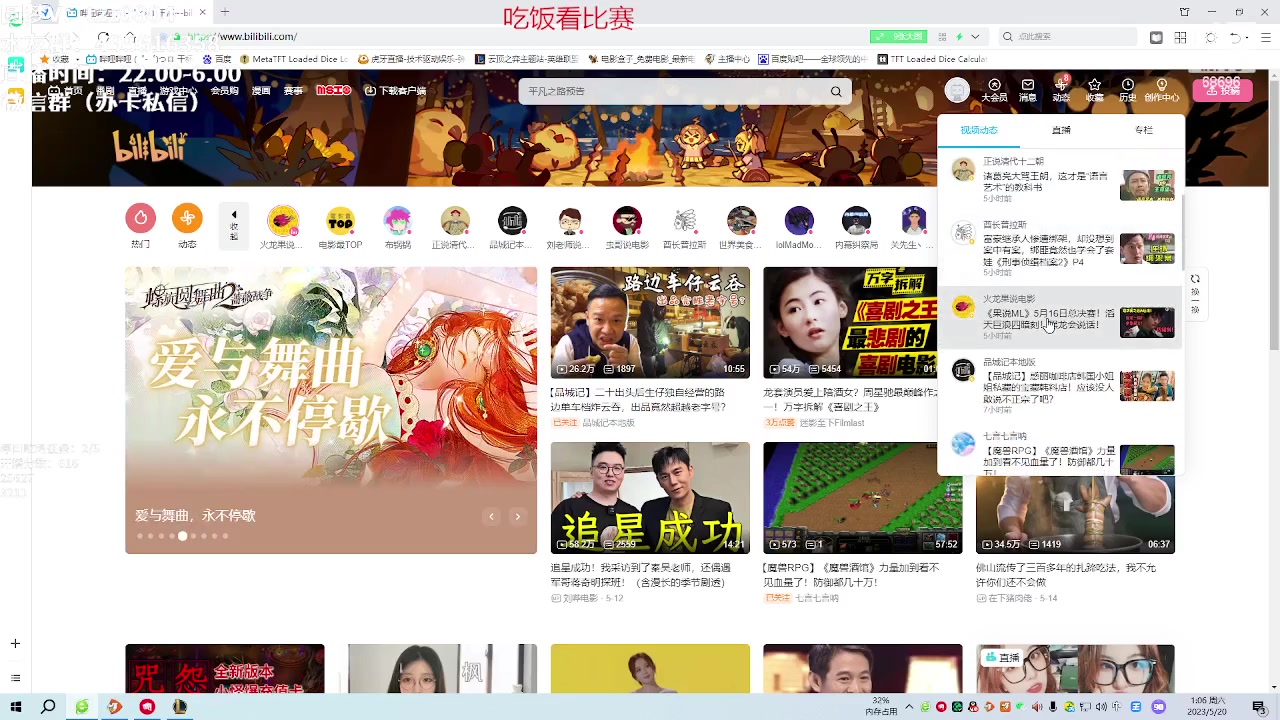Open the 七言七言呐 feed entry
Image resolution: width=1280 pixels, height=720 pixels.
pyautogui.click(x=1060, y=450)
